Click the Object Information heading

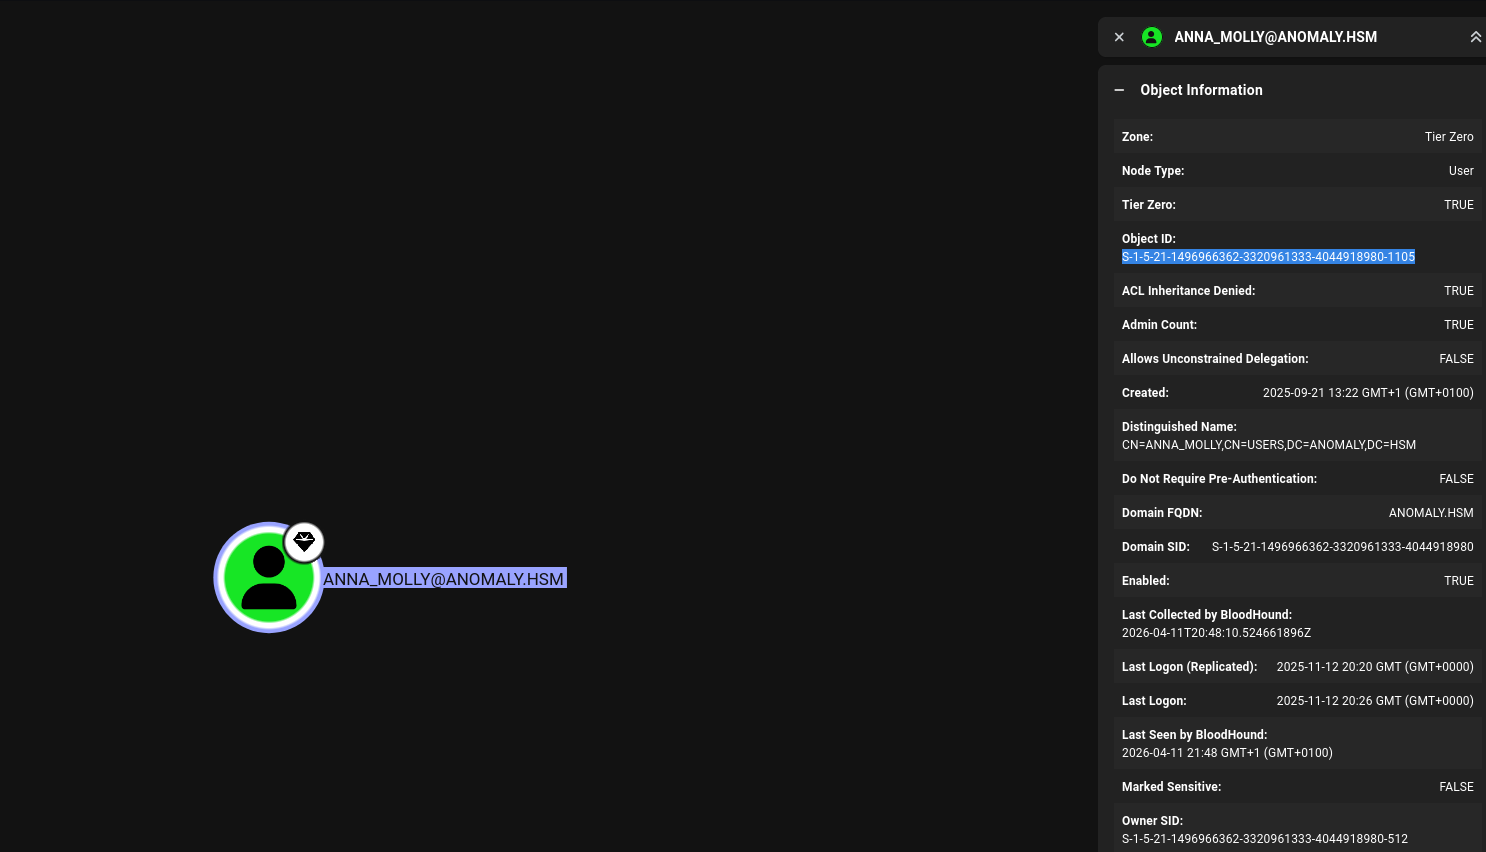coord(1201,90)
